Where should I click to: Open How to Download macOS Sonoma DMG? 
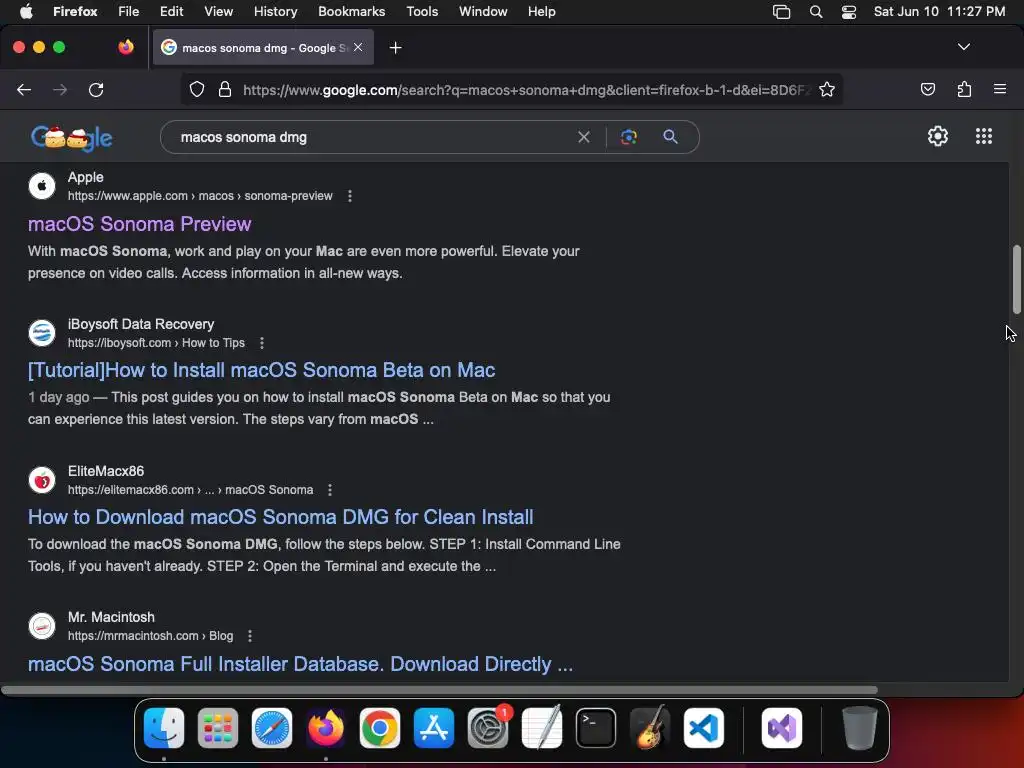coord(280,517)
